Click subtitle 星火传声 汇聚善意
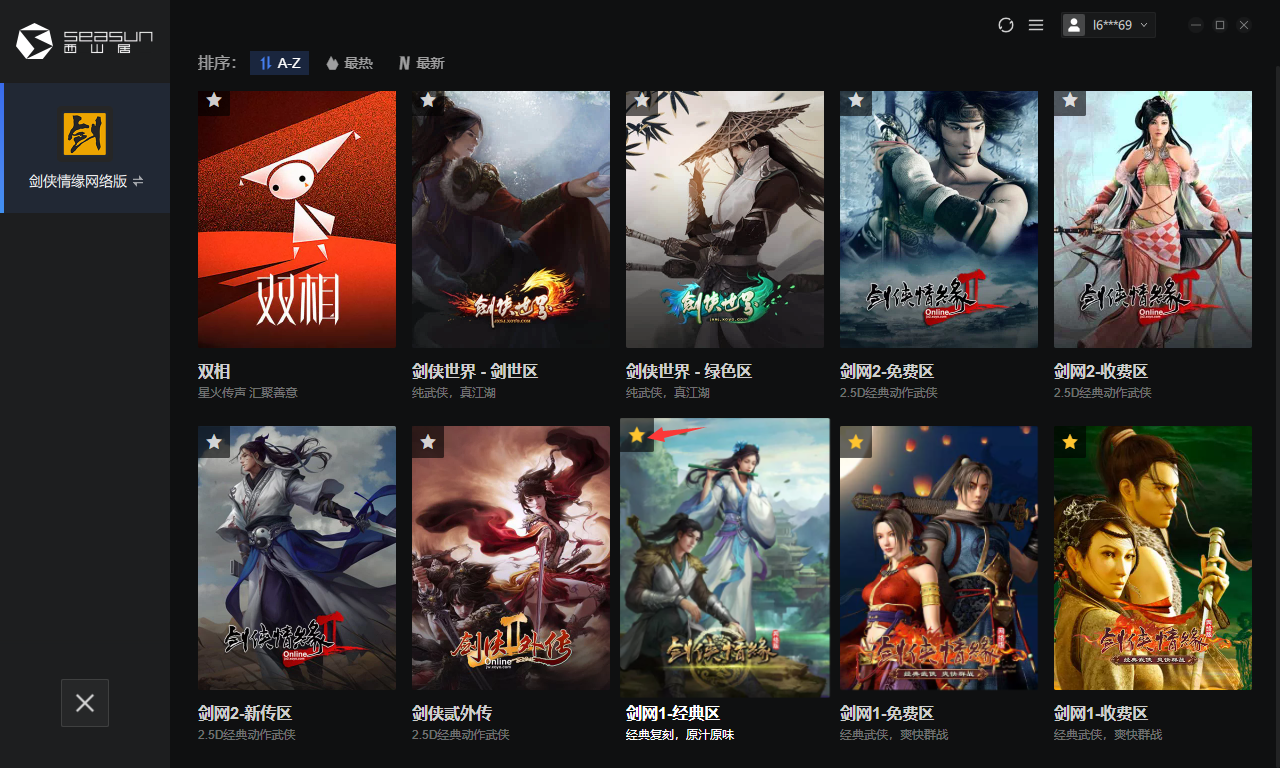Screen dimensions: 1280x768 [x=248, y=393]
